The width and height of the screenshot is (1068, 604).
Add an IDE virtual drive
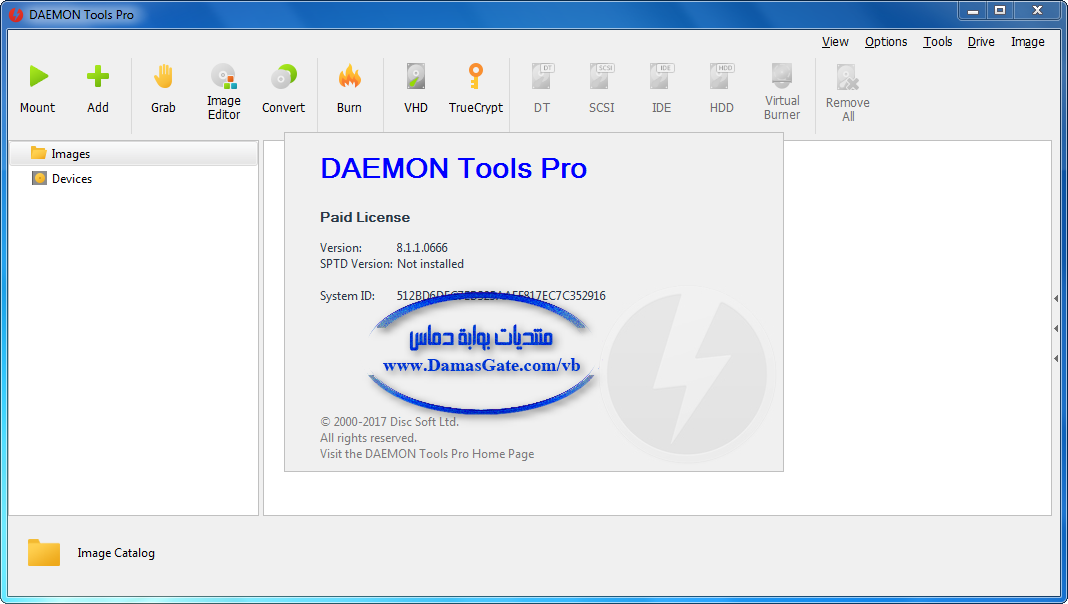(661, 76)
